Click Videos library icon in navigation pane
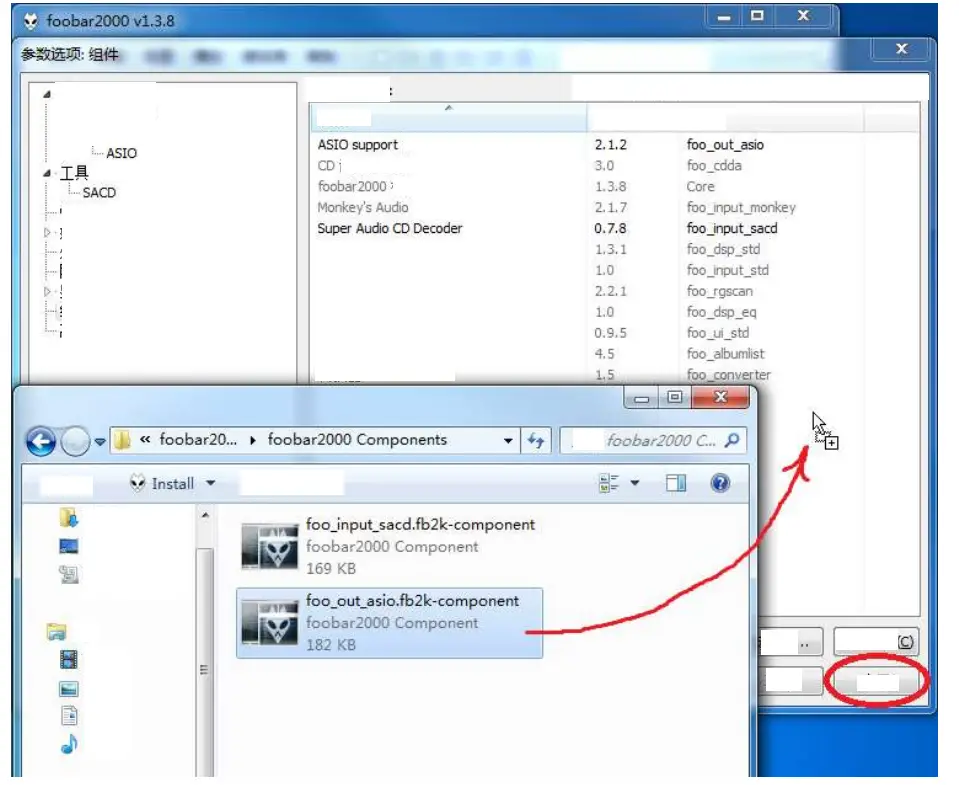 (68, 660)
